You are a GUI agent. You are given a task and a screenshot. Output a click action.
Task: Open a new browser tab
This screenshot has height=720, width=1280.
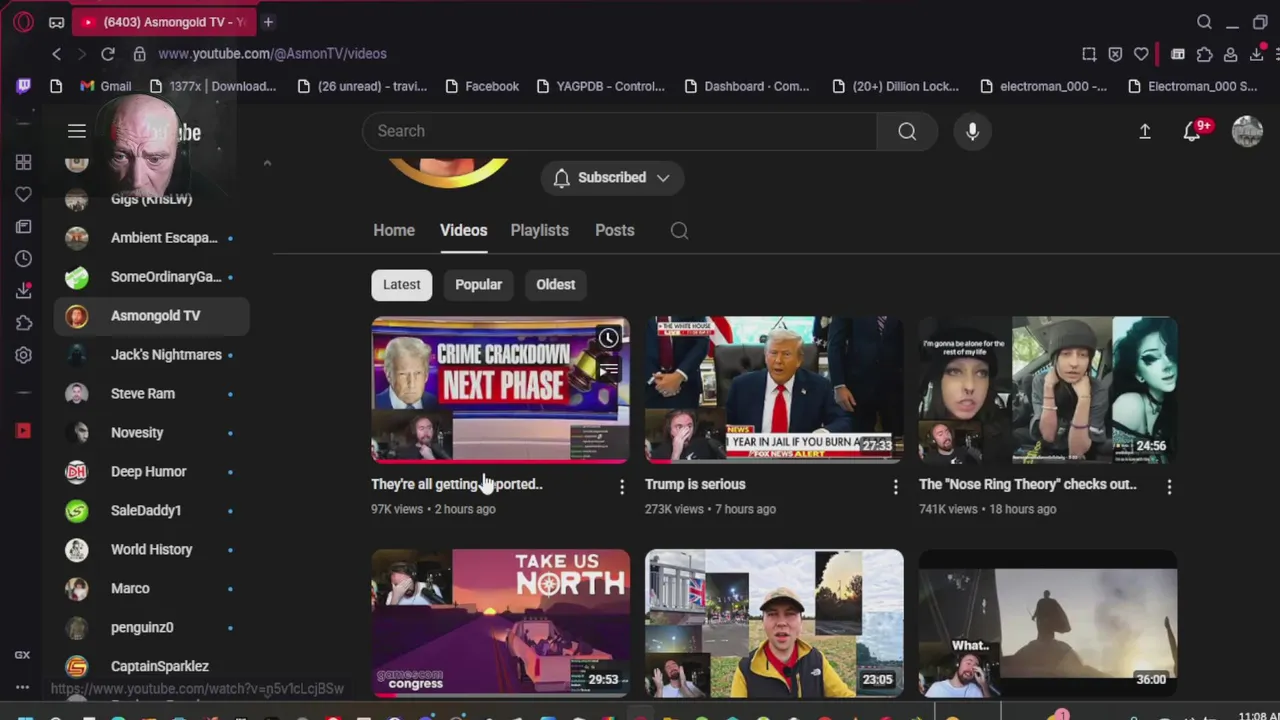tap(268, 22)
